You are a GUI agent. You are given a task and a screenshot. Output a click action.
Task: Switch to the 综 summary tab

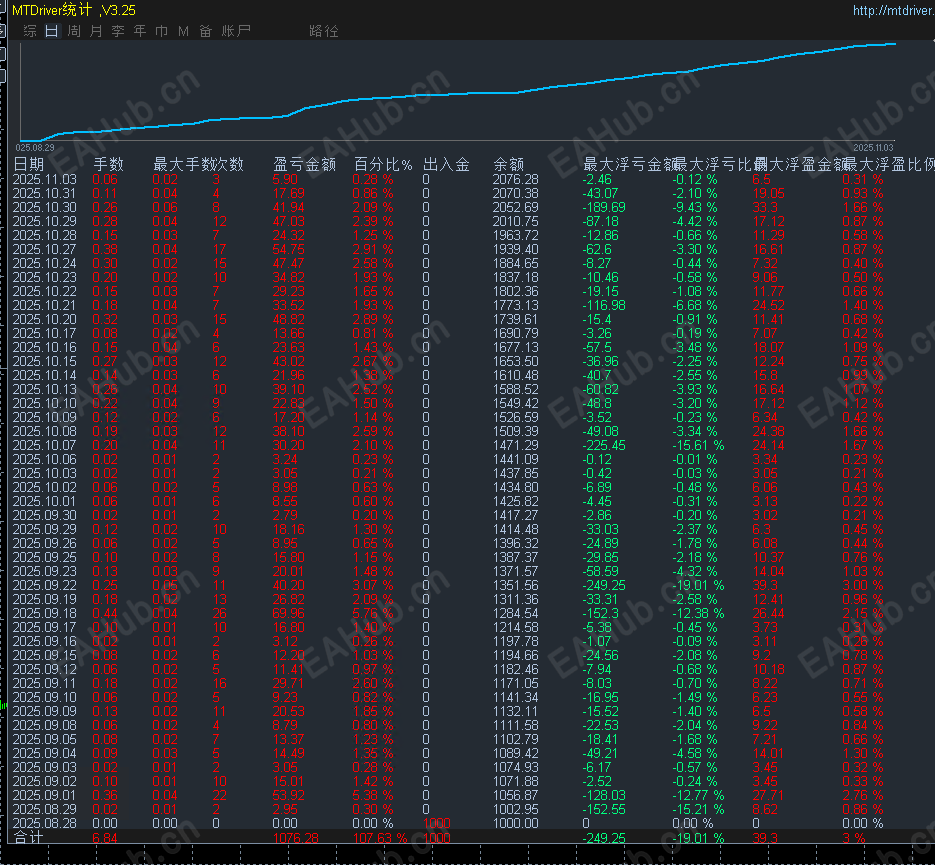tap(30, 31)
